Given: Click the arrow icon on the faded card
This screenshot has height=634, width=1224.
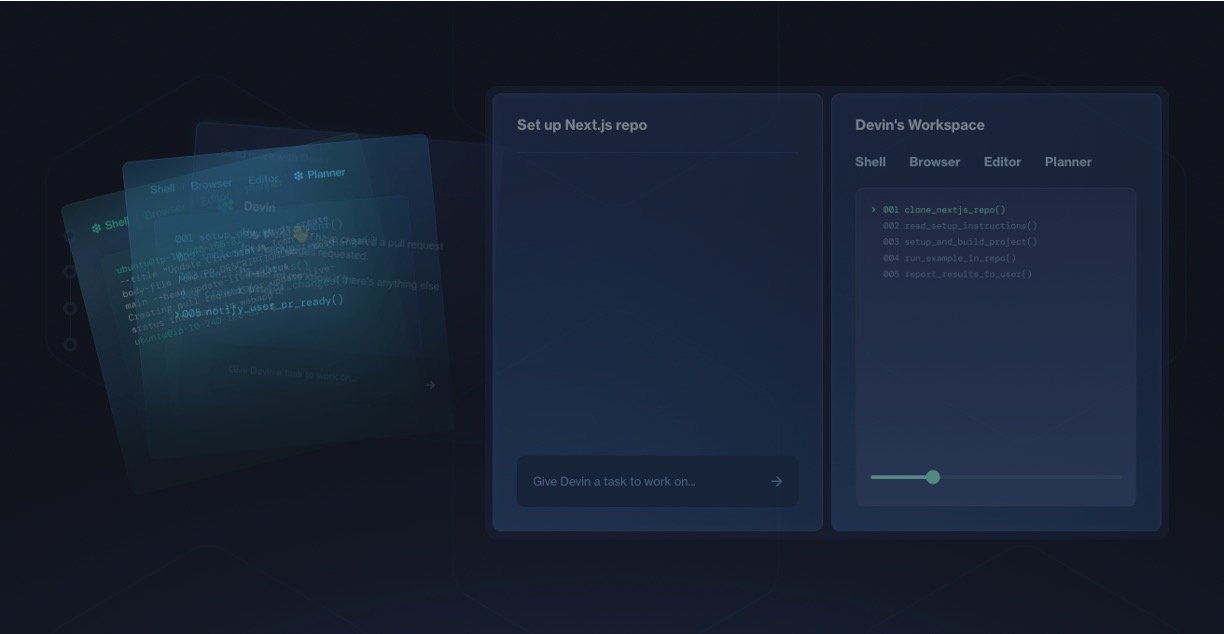Looking at the screenshot, I should click(x=430, y=385).
